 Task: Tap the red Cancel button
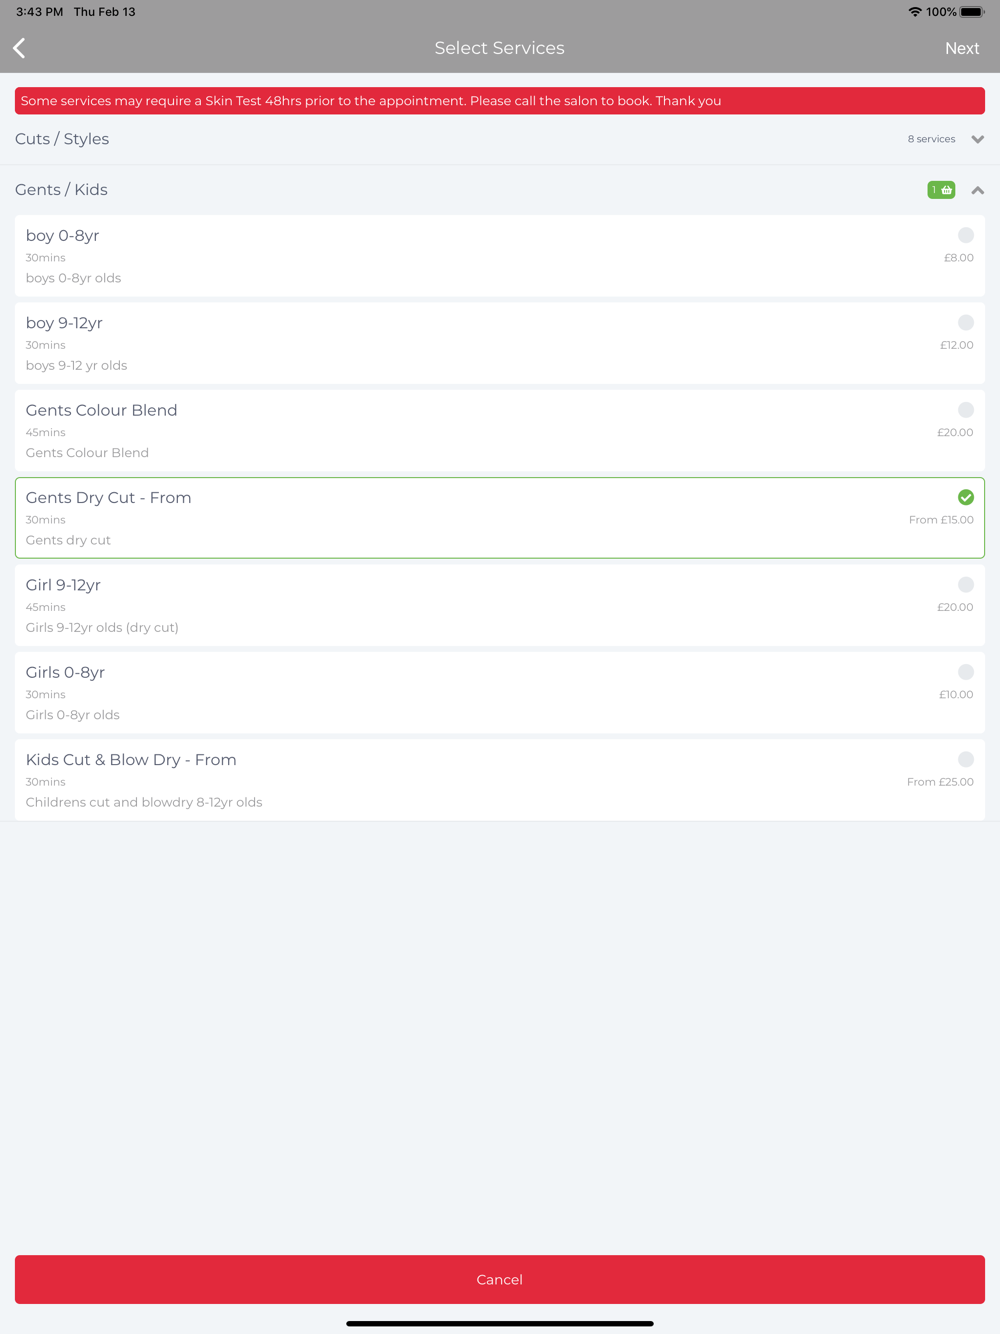pos(500,1279)
